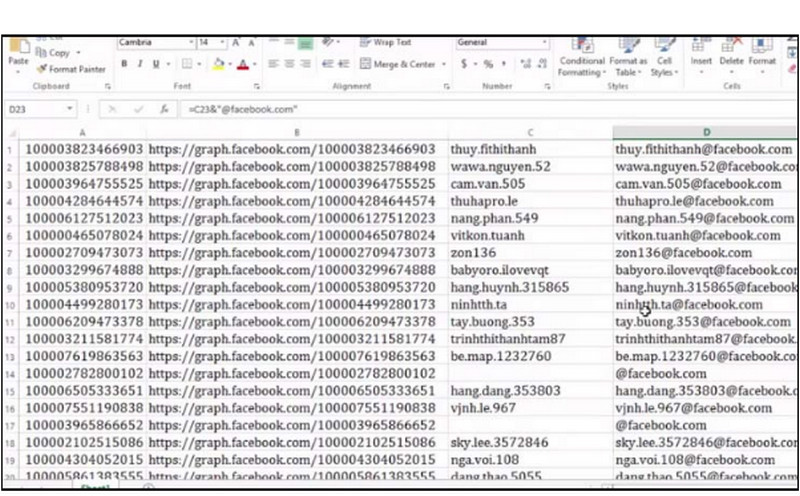
Task: Click the Cancel formula X icon
Action: click(x=112, y=109)
